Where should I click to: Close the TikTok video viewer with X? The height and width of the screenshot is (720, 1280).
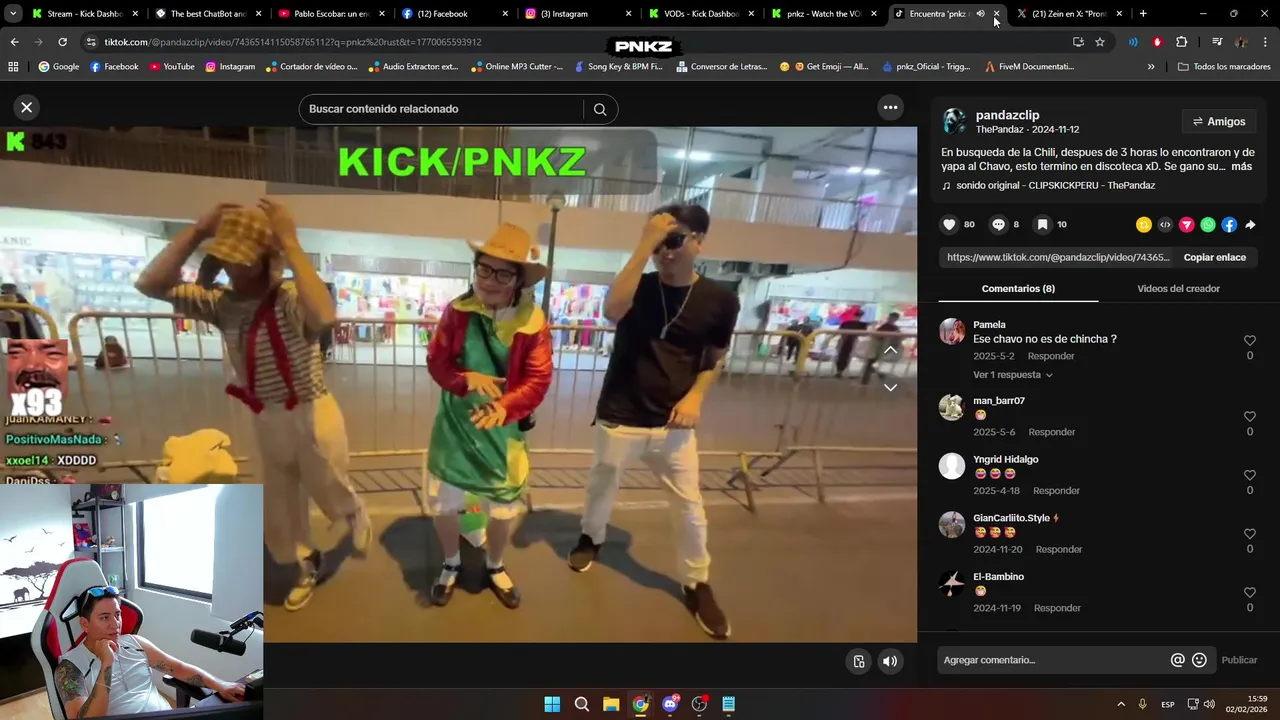27,107
